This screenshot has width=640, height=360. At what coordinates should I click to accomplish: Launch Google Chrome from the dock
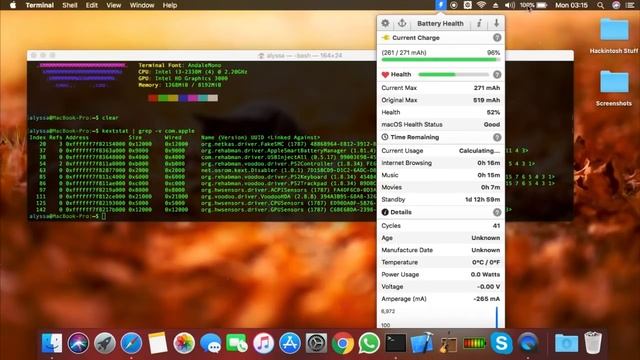point(343,343)
